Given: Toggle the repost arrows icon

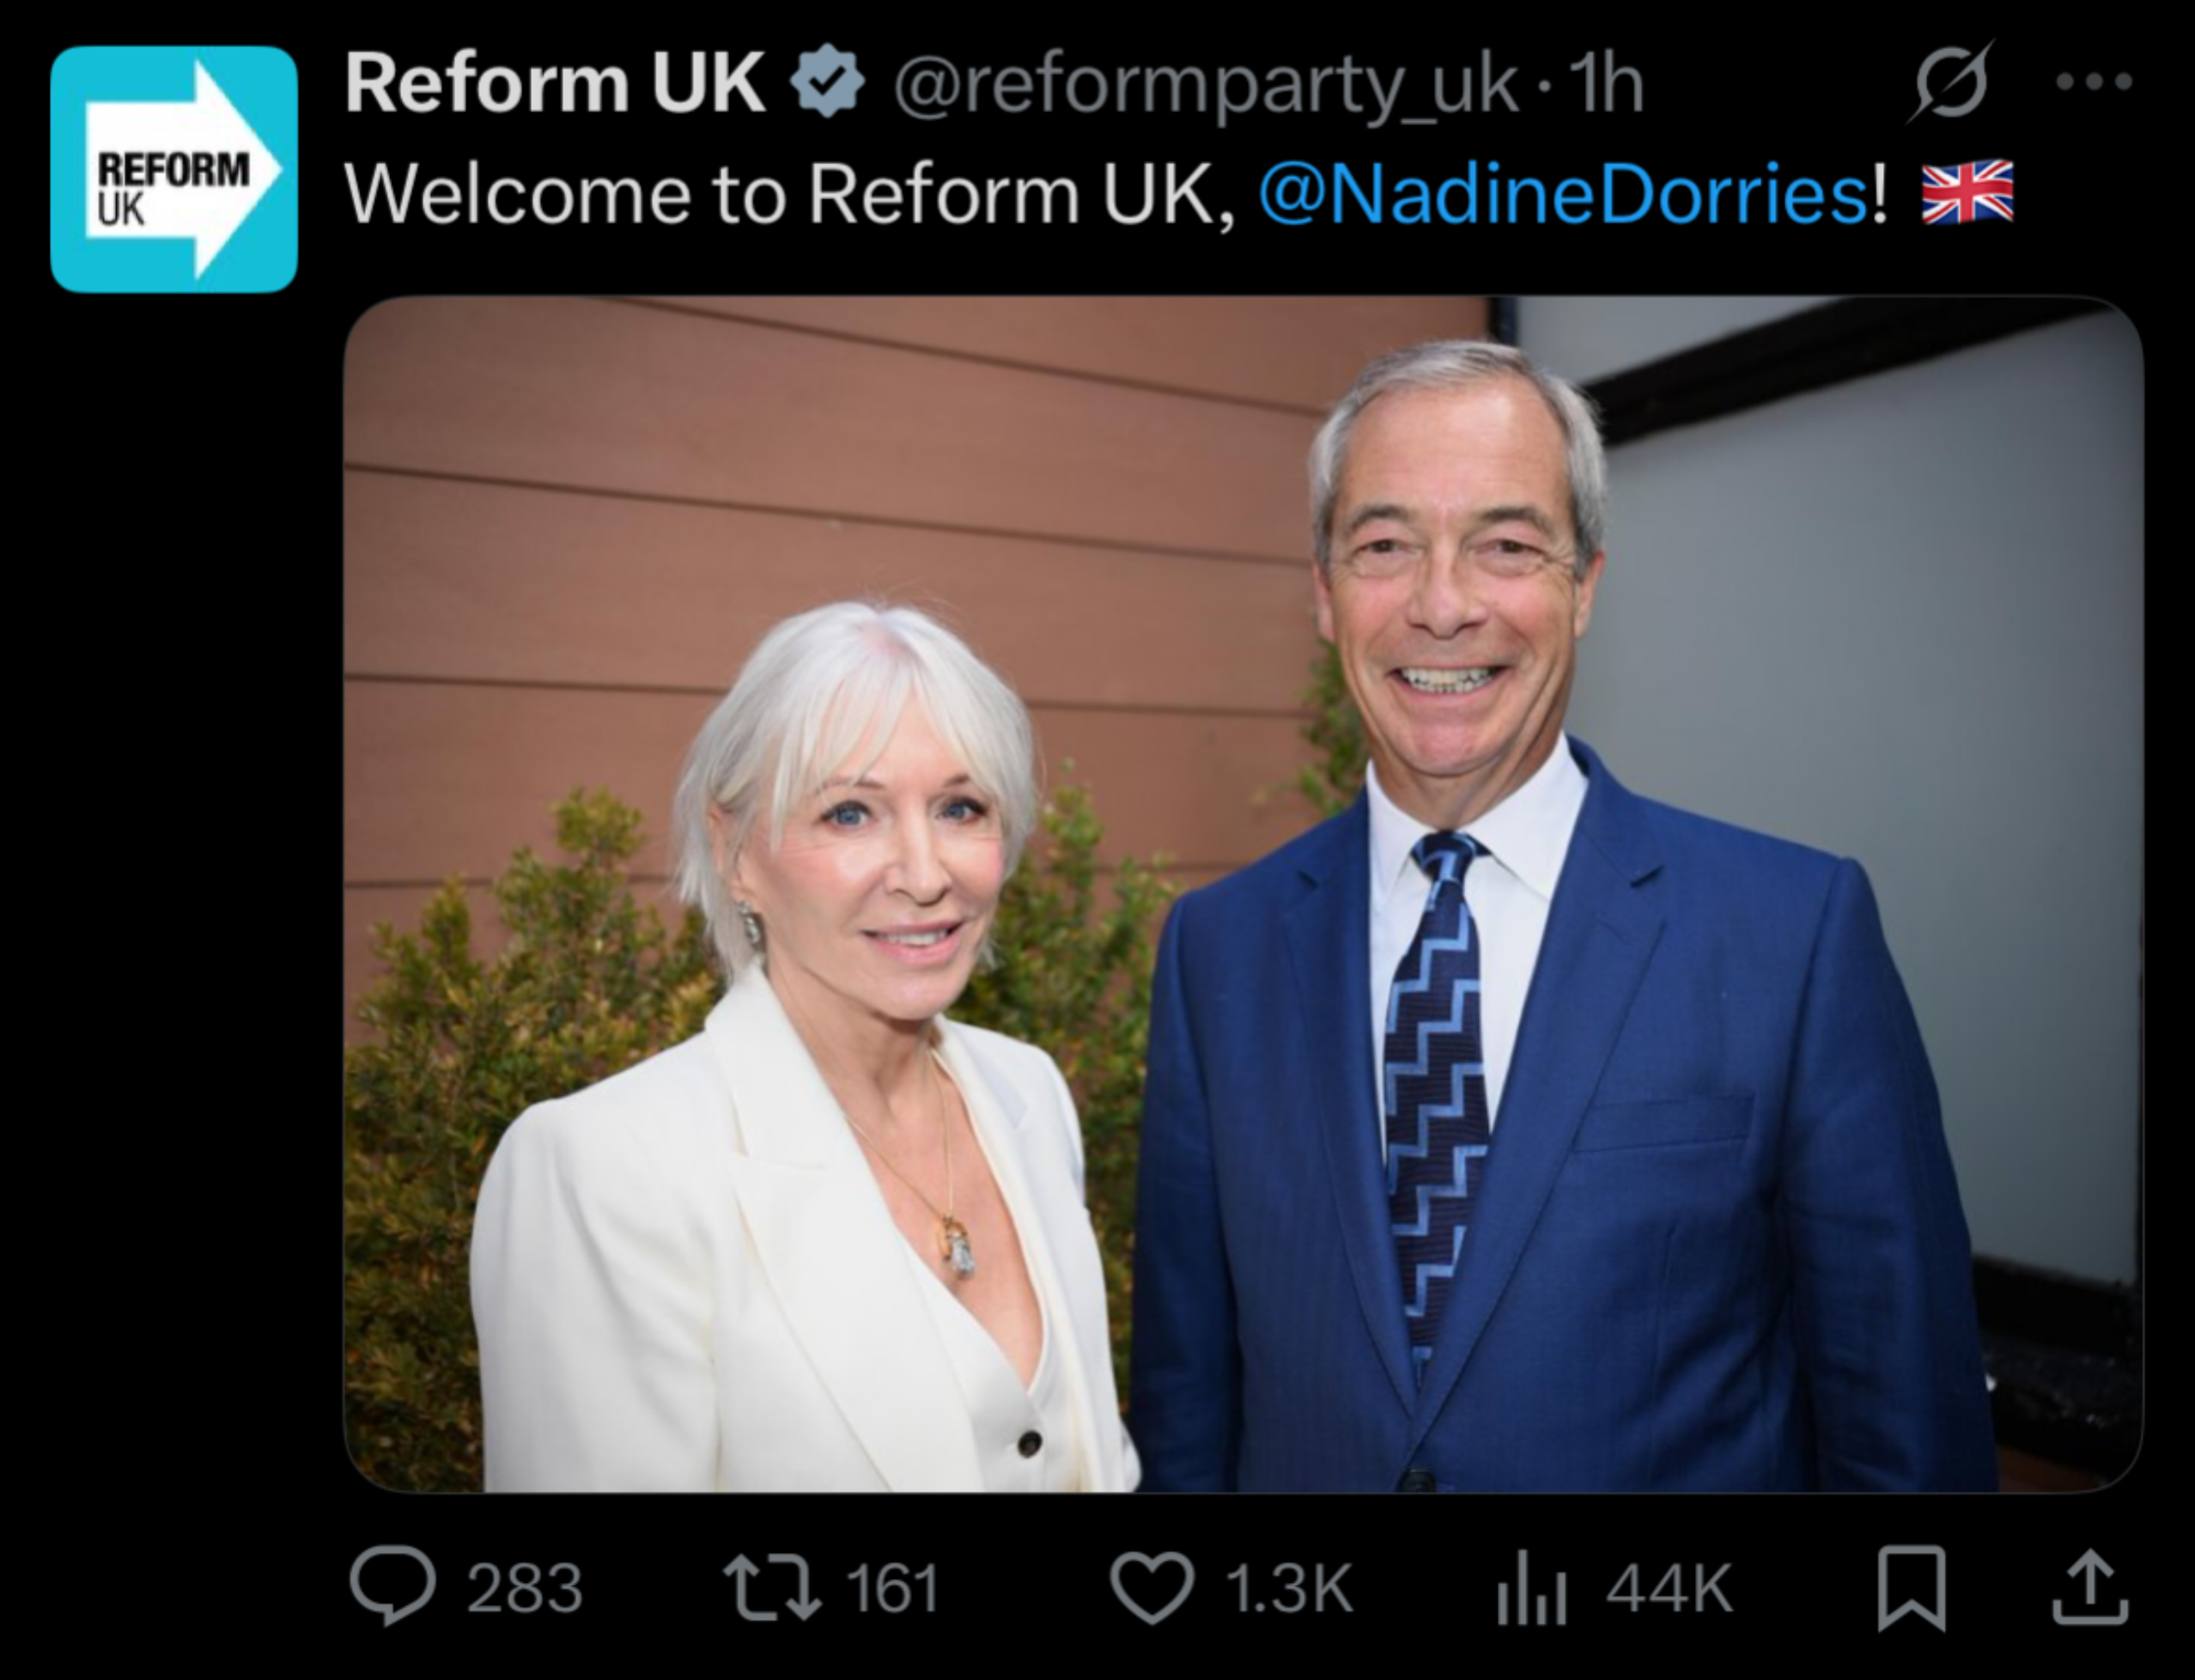Looking at the screenshot, I should 771,1587.
